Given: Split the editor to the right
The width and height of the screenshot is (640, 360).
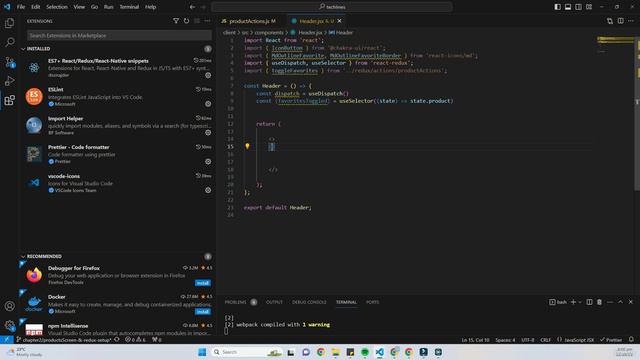Looking at the screenshot, I should tap(620, 21).
